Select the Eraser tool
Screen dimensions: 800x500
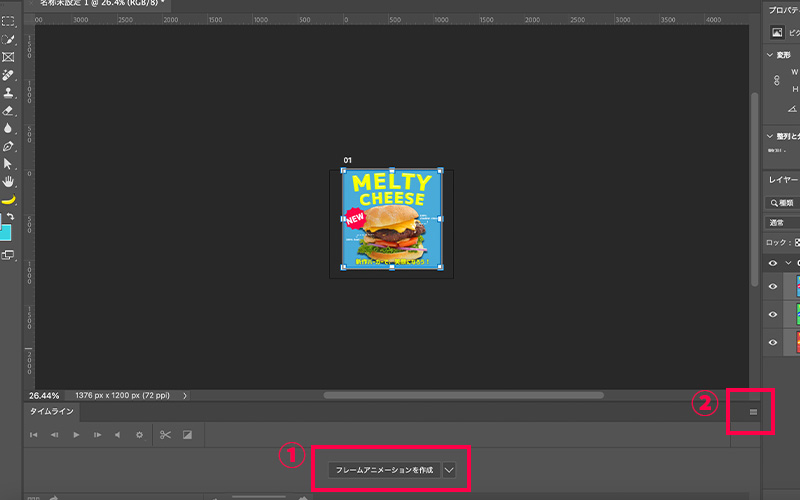coord(9,111)
